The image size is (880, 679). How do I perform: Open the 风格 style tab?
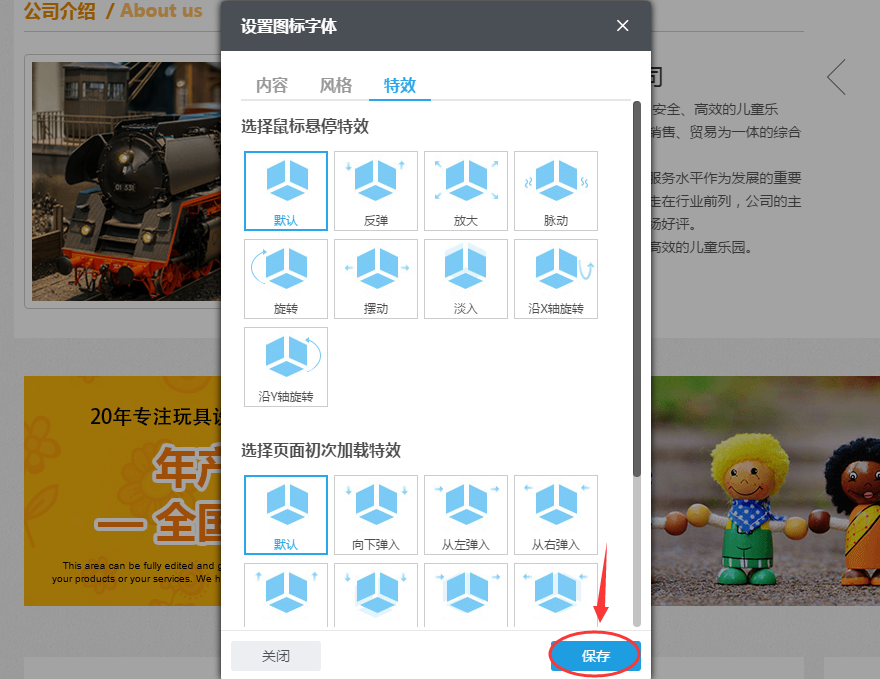click(336, 86)
